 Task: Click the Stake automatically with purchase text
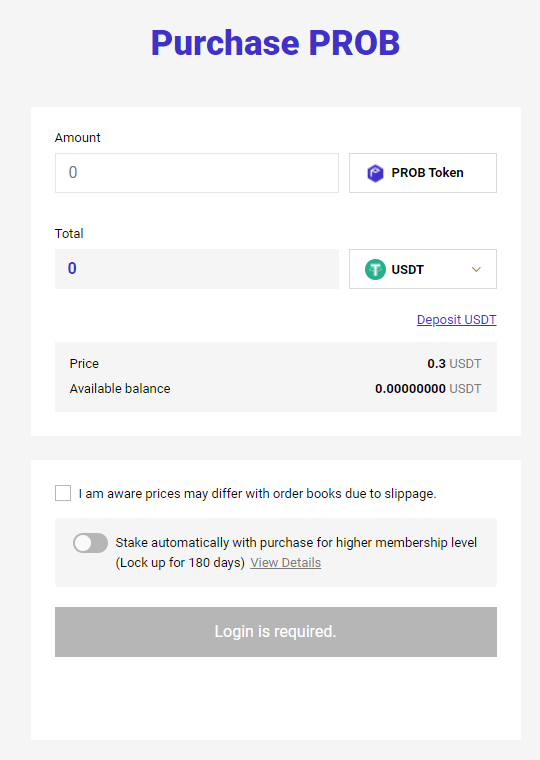coord(296,553)
